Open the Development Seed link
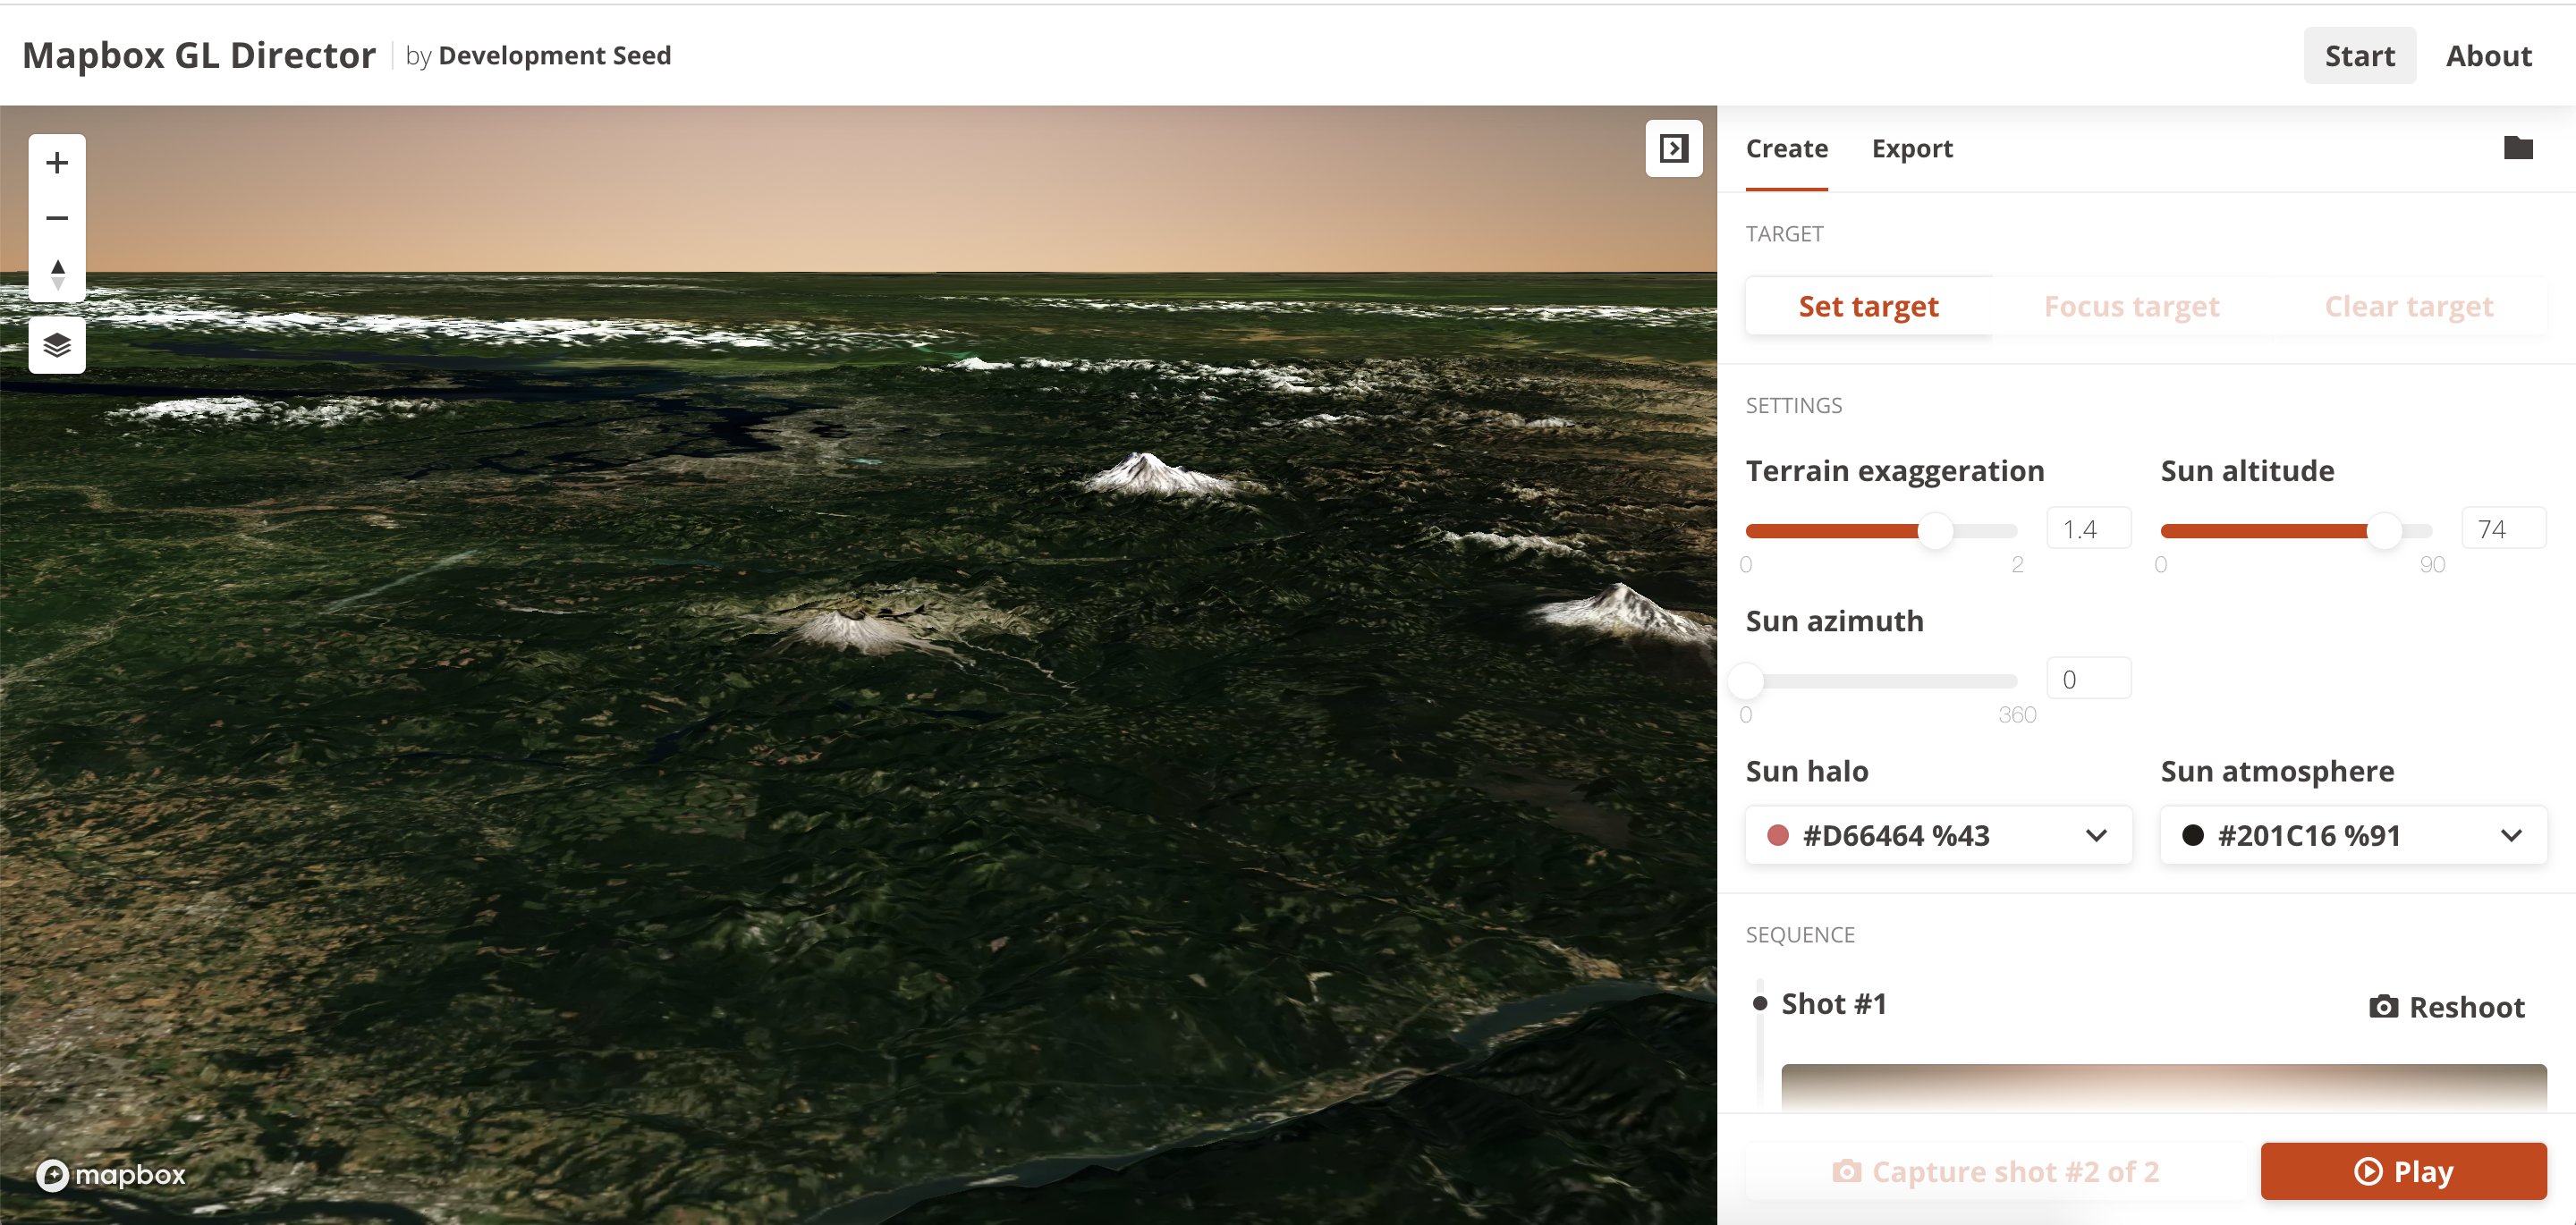 pos(554,56)
